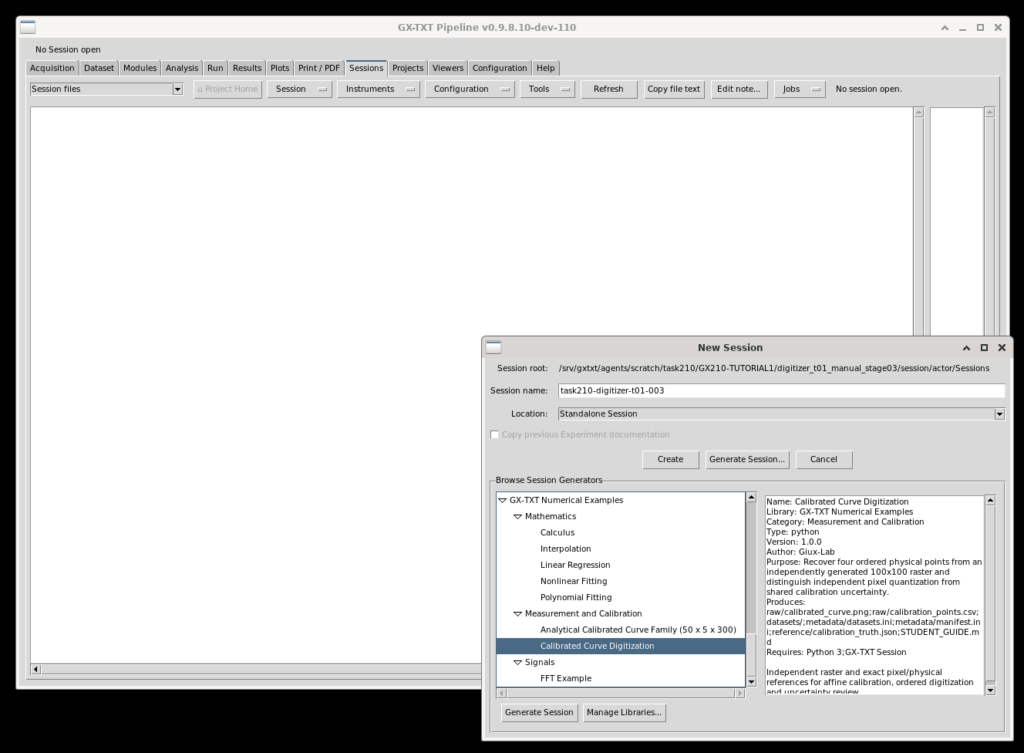Collapse the Signals tree branch

[x=518, y=662]
